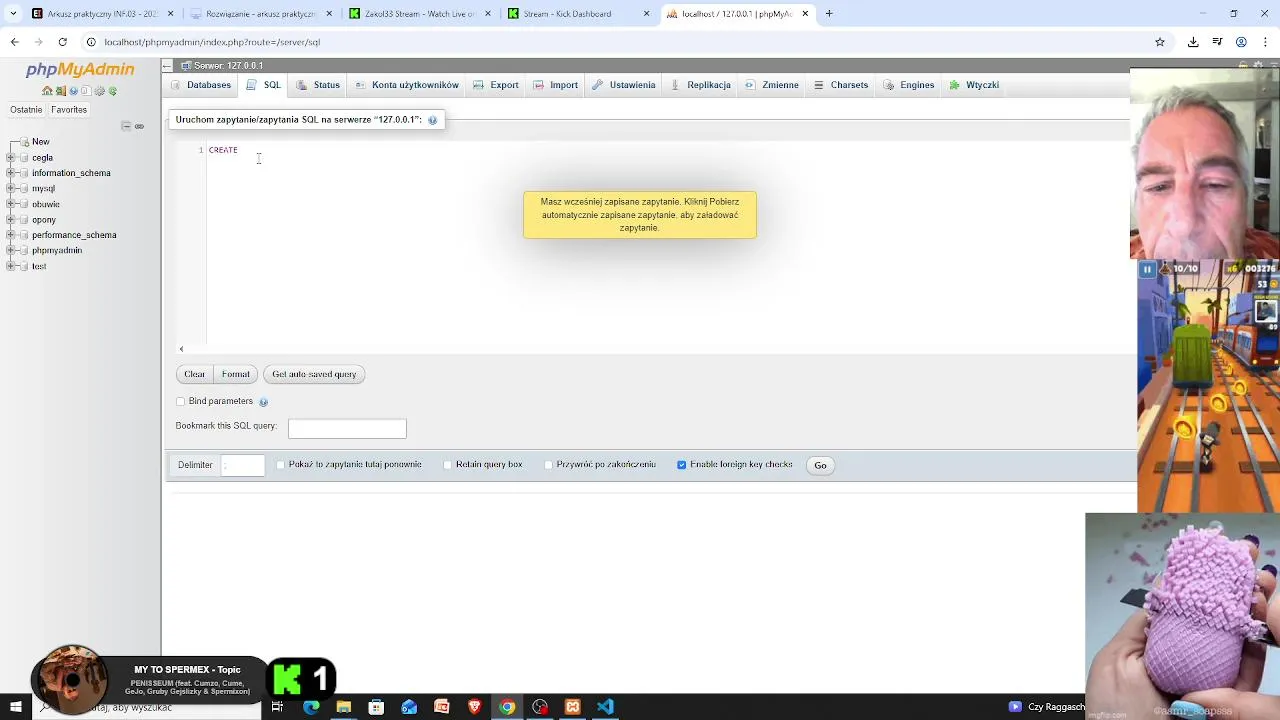Switch to the Ostatnie navigation tab
This screenshot has width=1280, height=720.
[x=26, y=110]
